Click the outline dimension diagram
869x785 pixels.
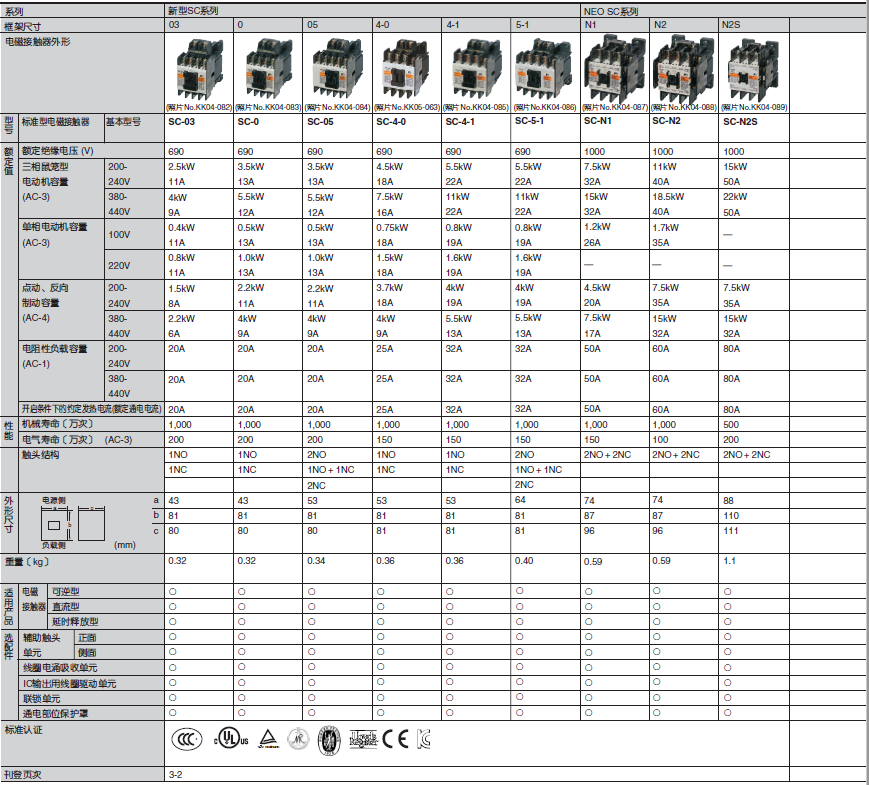73,523
